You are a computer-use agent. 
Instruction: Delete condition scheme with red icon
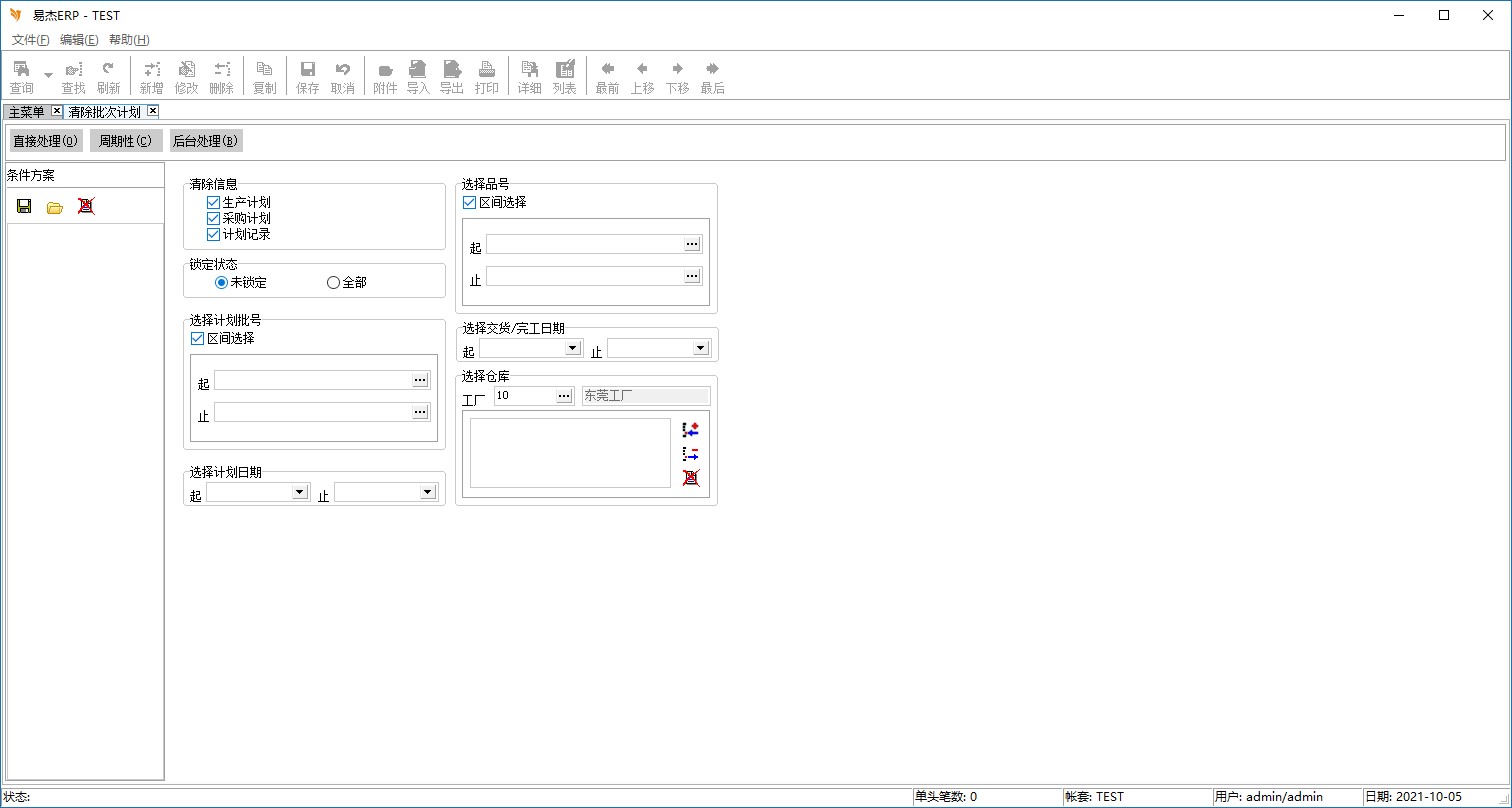[86, 206]
